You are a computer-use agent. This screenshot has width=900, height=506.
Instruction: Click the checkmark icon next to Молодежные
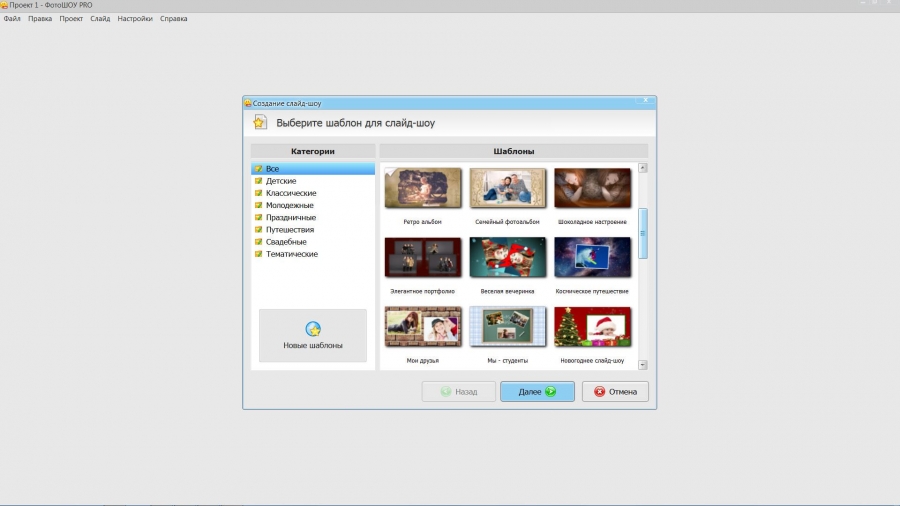[258, 205]
